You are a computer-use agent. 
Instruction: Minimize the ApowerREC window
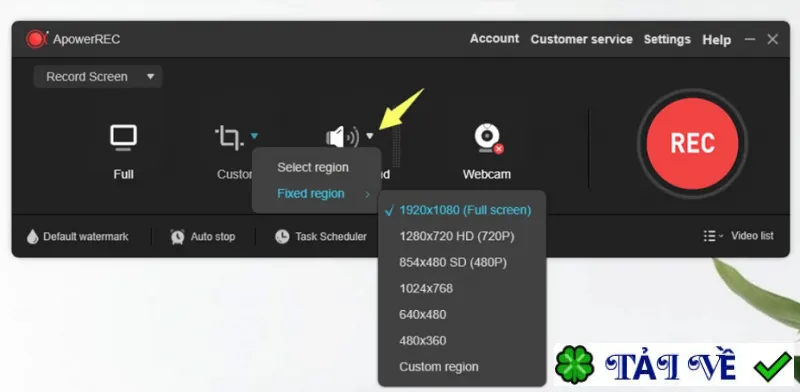point(749,39)
